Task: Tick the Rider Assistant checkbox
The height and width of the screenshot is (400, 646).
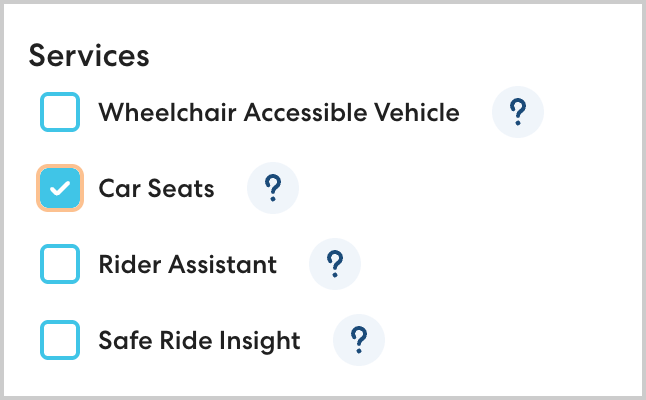Action: [x=60, y=264]
